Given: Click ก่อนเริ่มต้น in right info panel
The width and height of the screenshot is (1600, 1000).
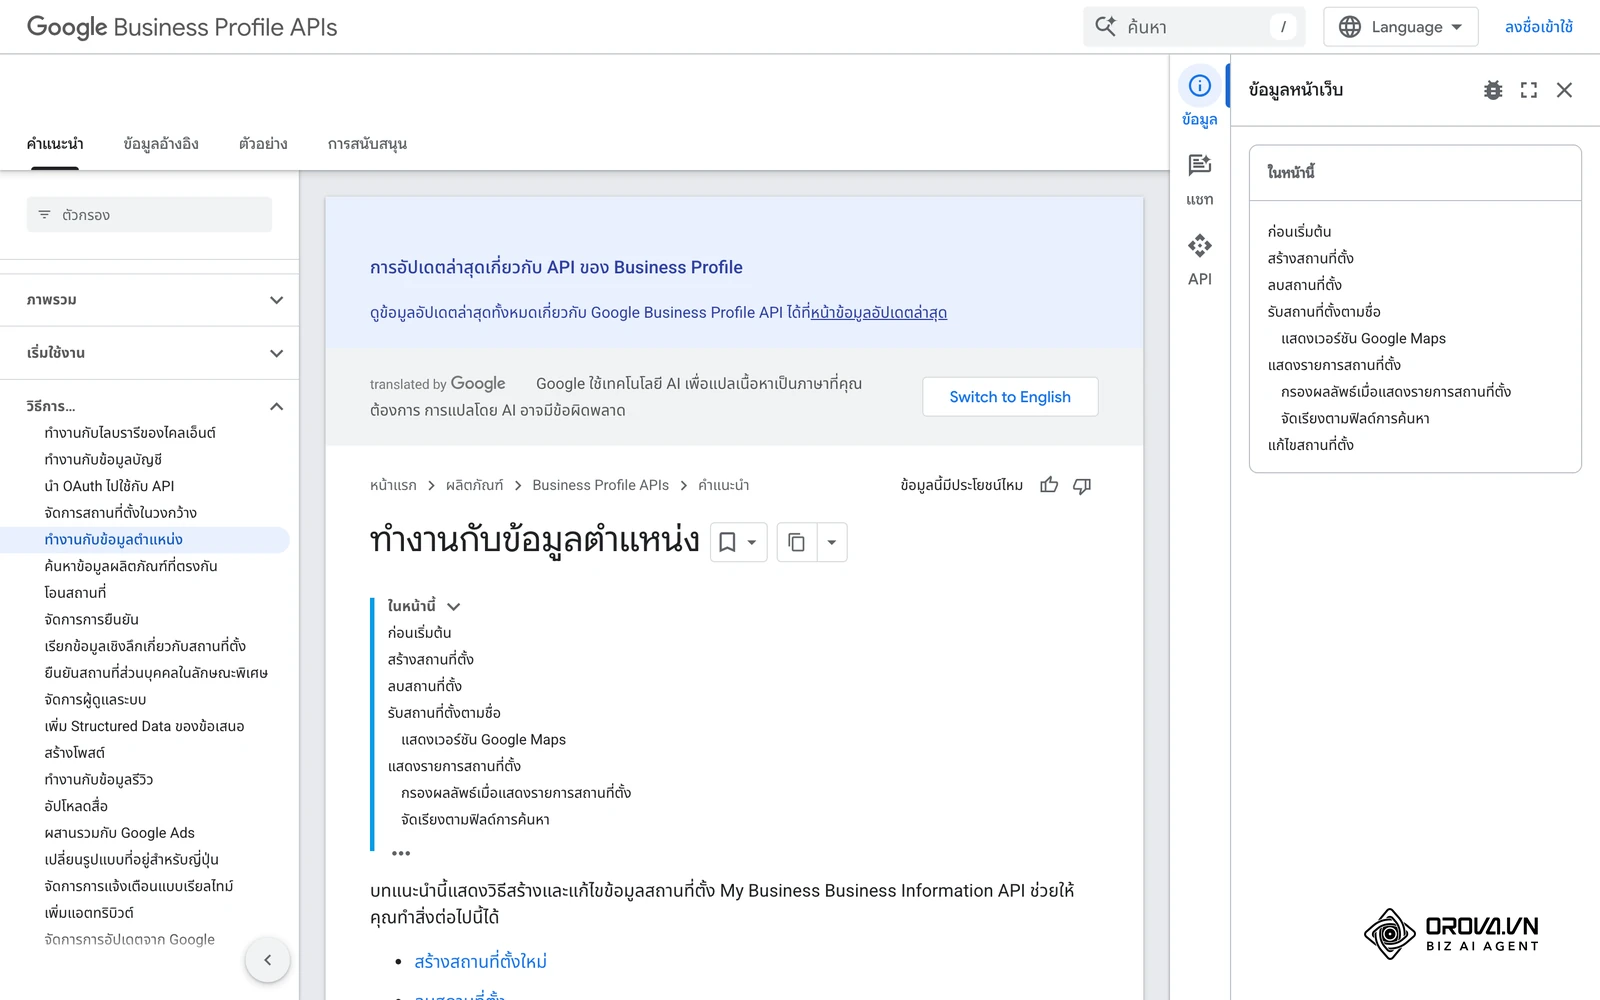Looking at the screenshot, I should (x=1299, y=232).
